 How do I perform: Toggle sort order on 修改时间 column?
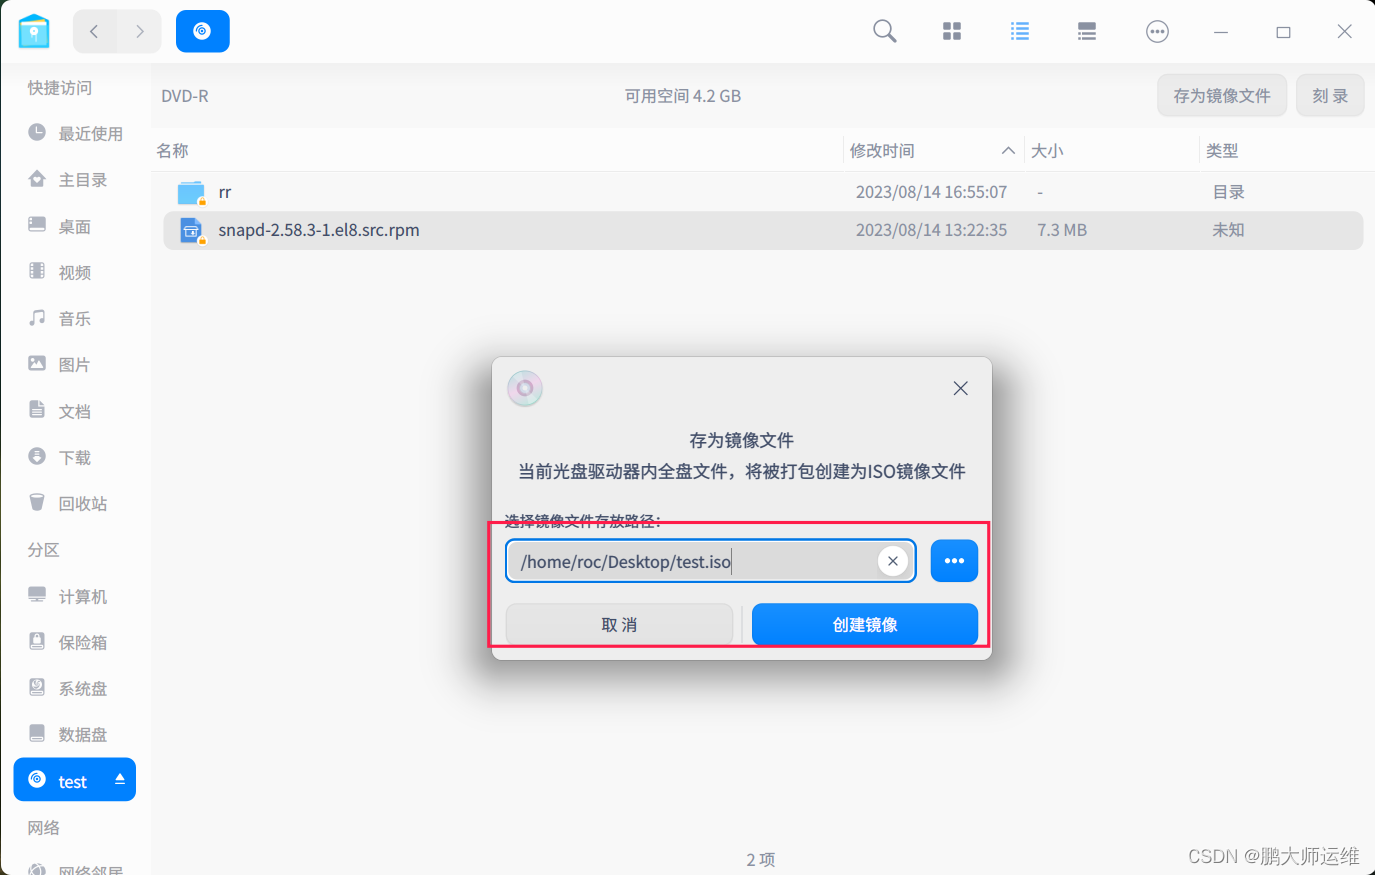882,151
